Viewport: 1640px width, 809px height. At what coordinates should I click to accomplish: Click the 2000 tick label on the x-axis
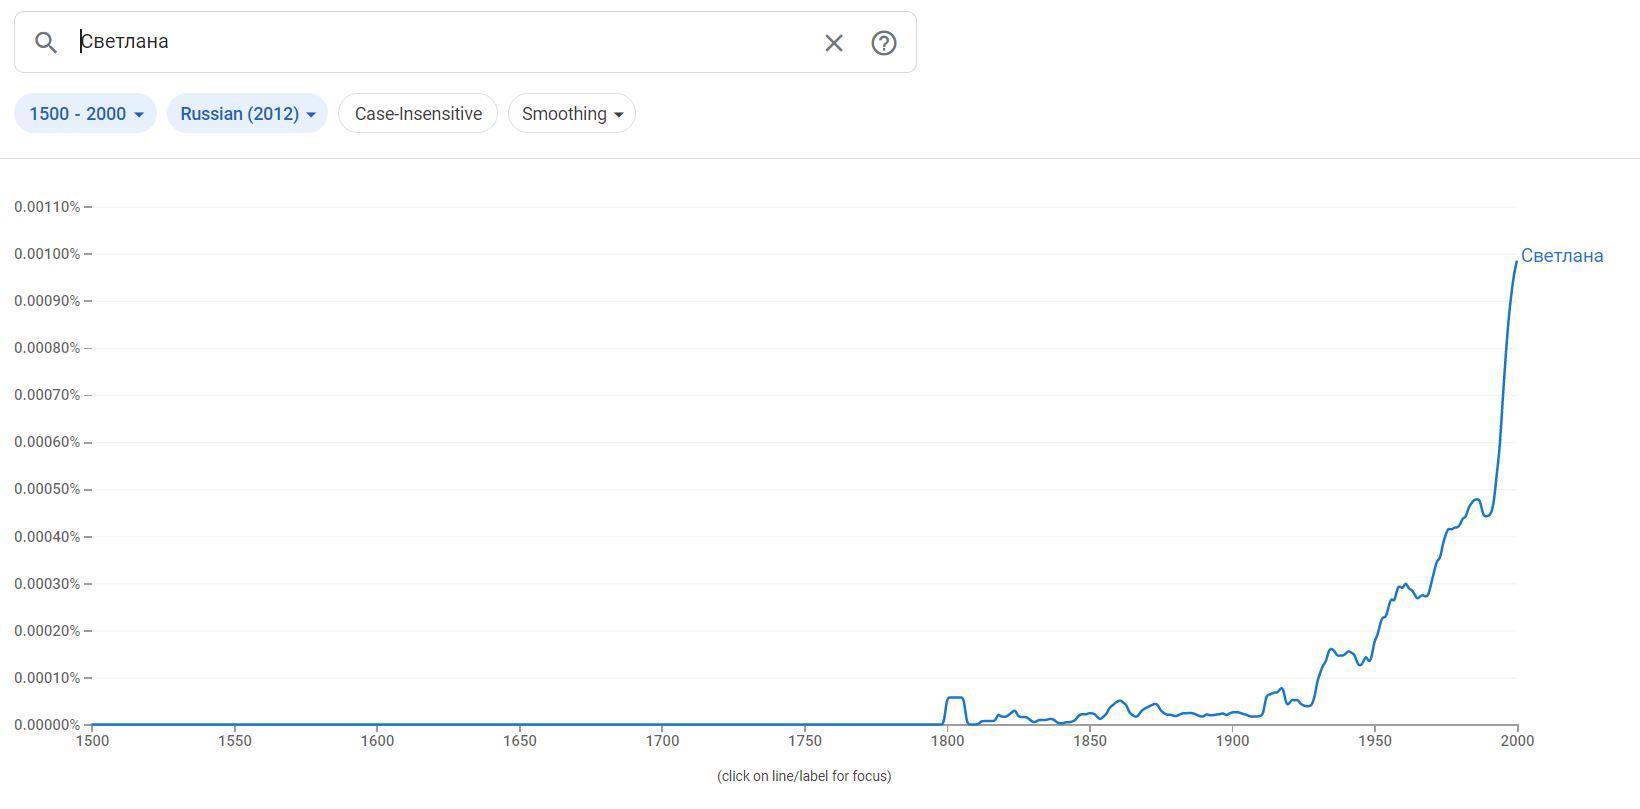[1517, 741]
